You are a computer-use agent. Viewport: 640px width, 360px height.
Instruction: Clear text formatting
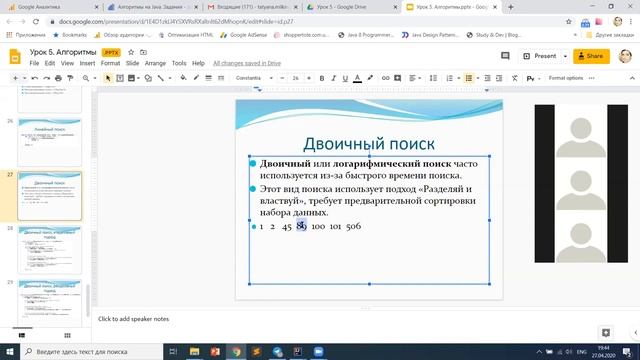pos(515,78)
